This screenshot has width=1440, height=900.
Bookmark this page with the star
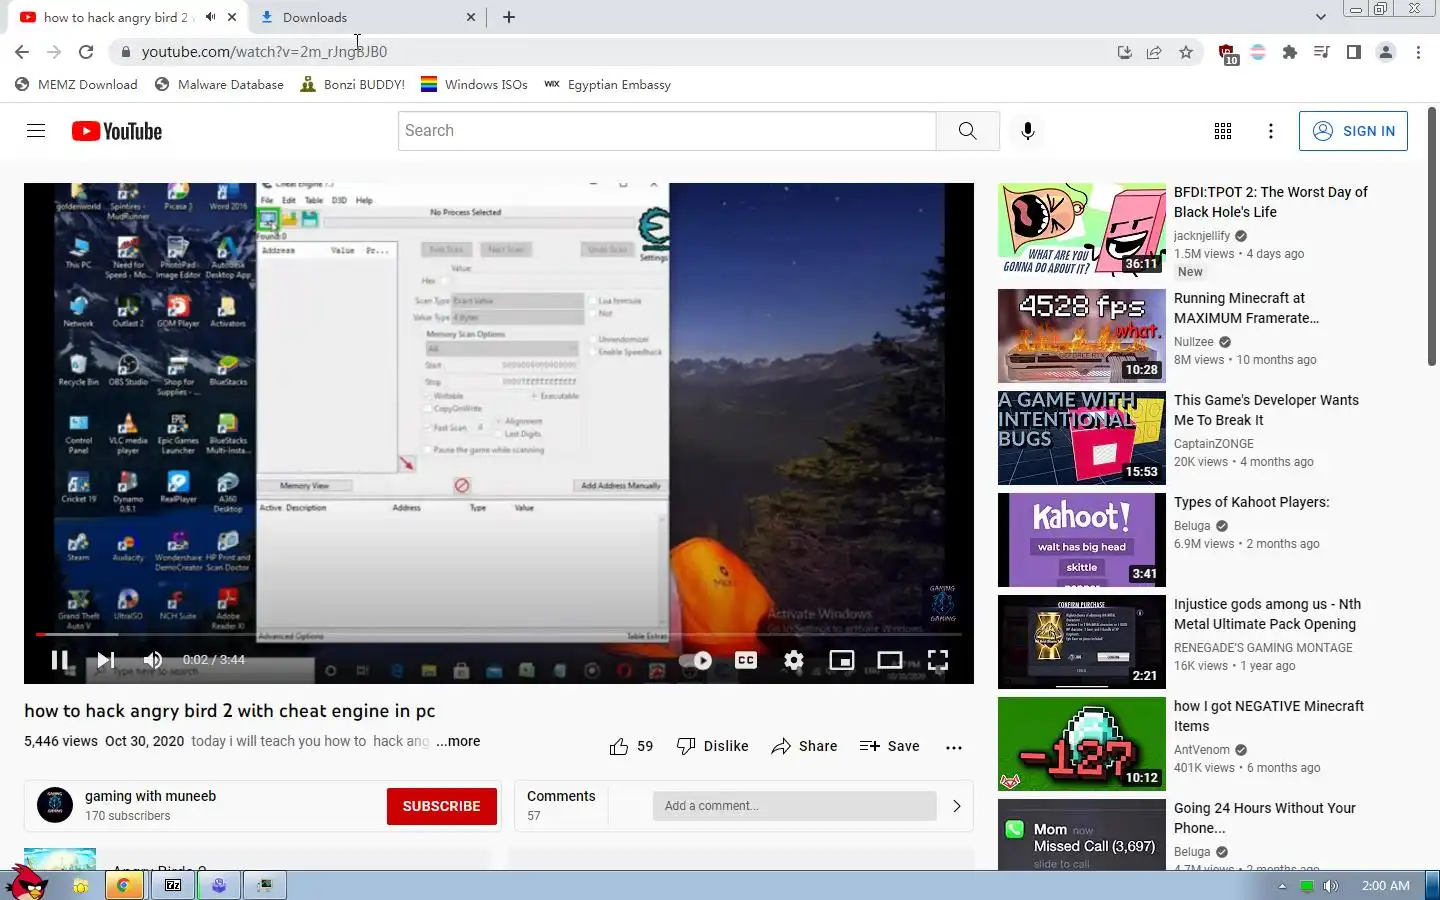1186,52
